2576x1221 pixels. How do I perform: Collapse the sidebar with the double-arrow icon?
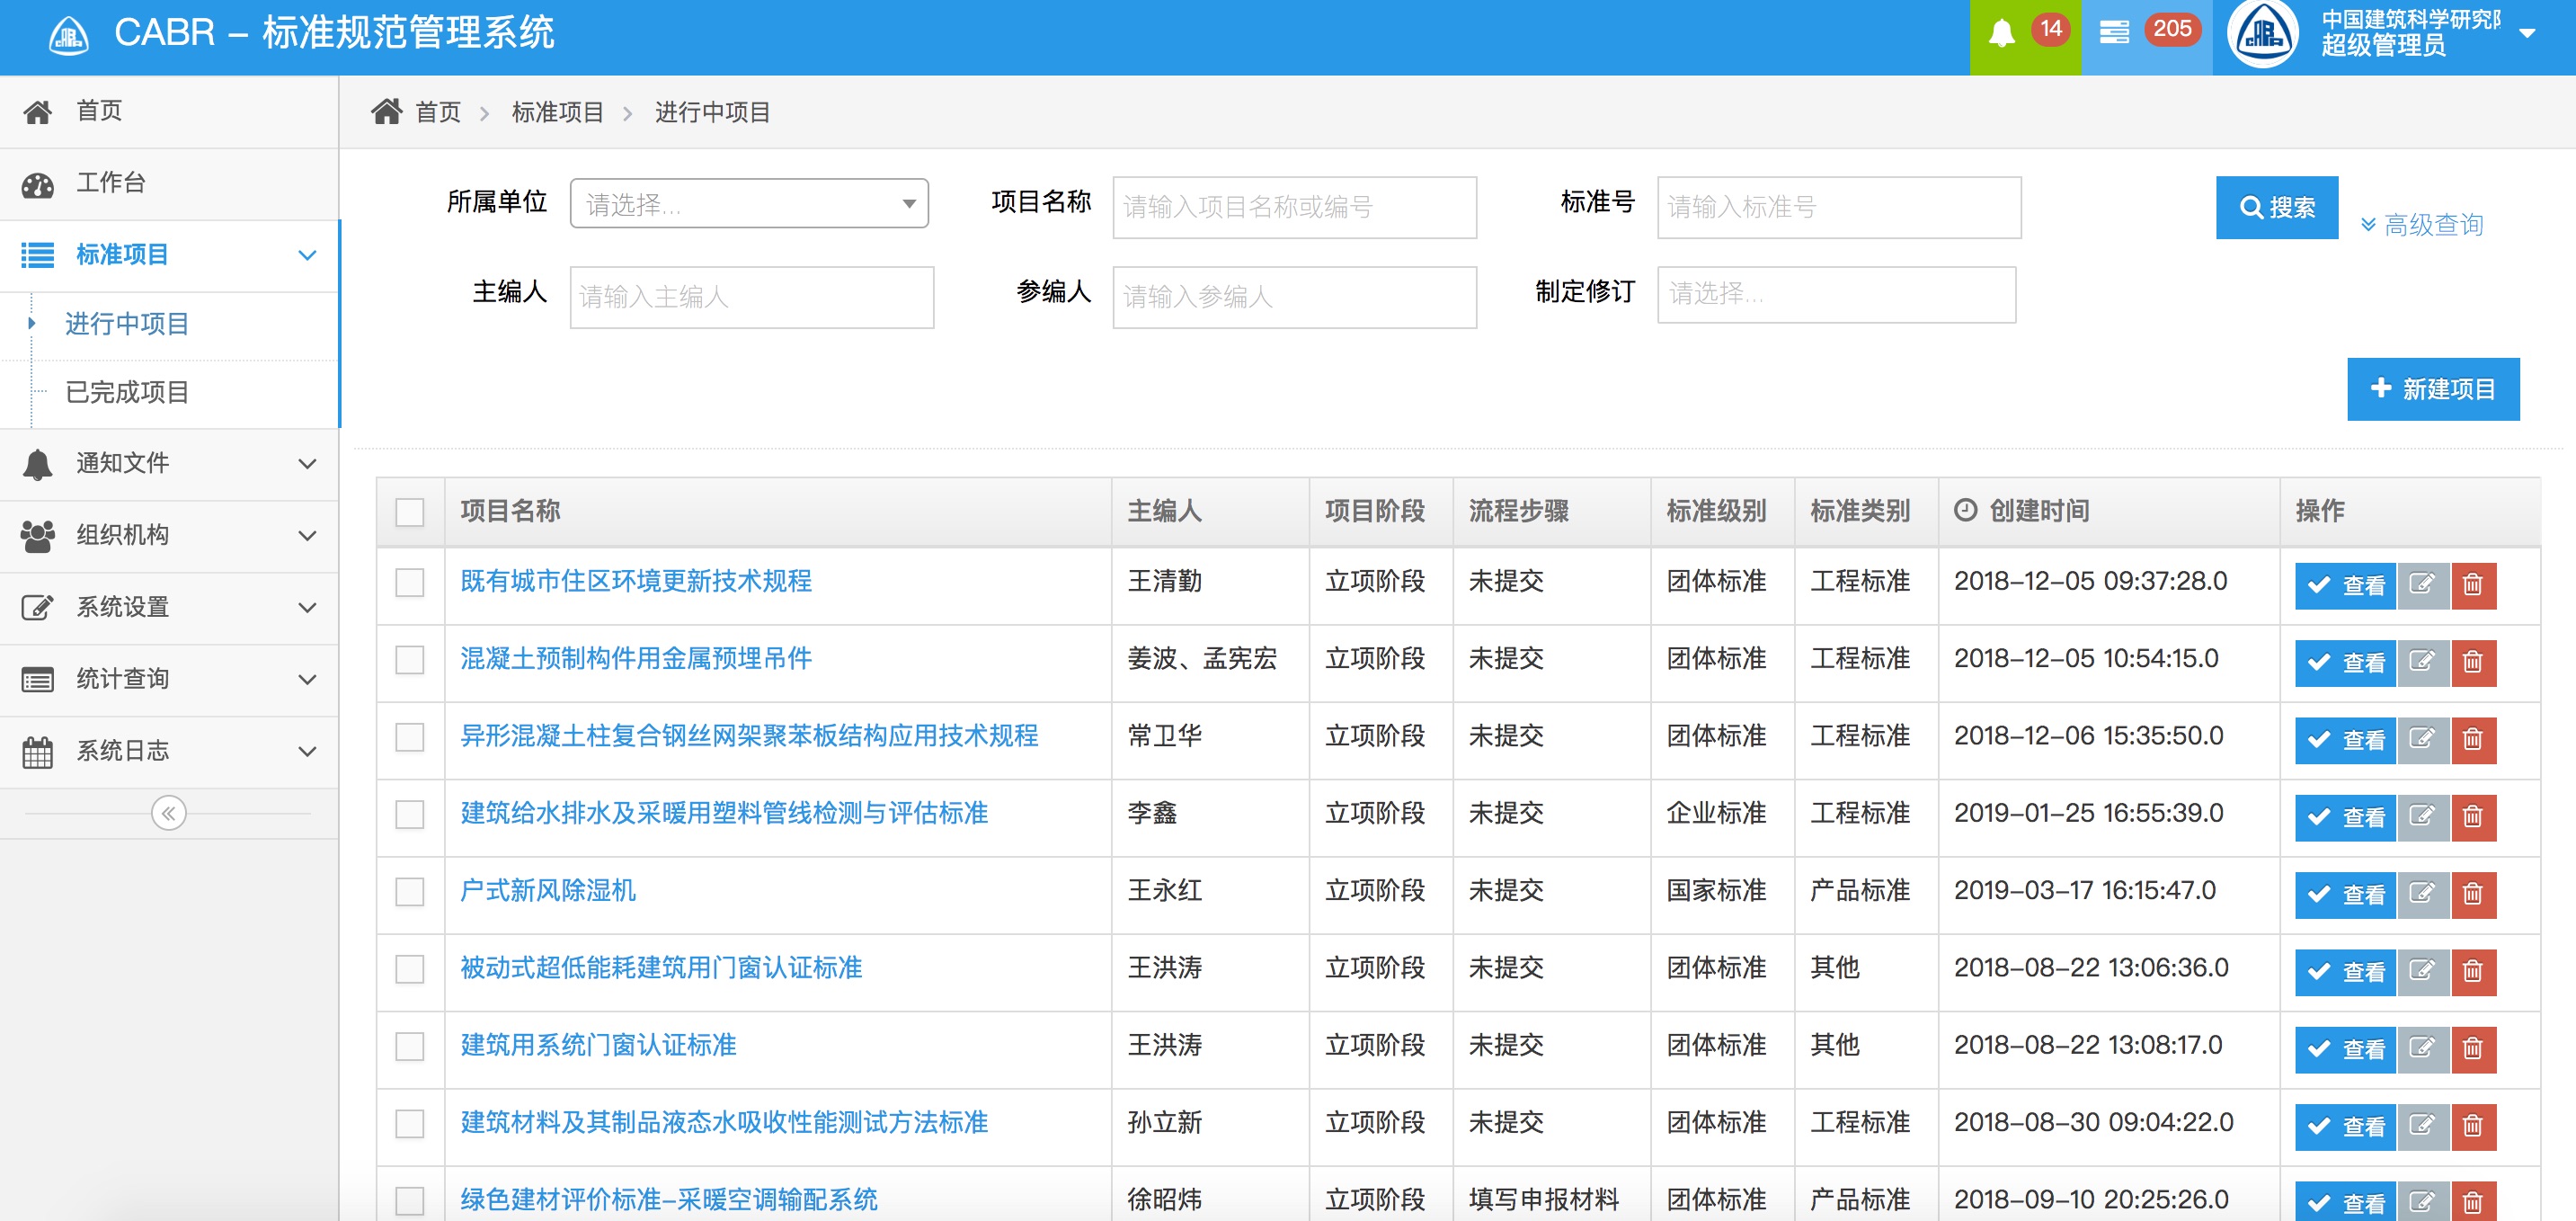tap(168, 813)
